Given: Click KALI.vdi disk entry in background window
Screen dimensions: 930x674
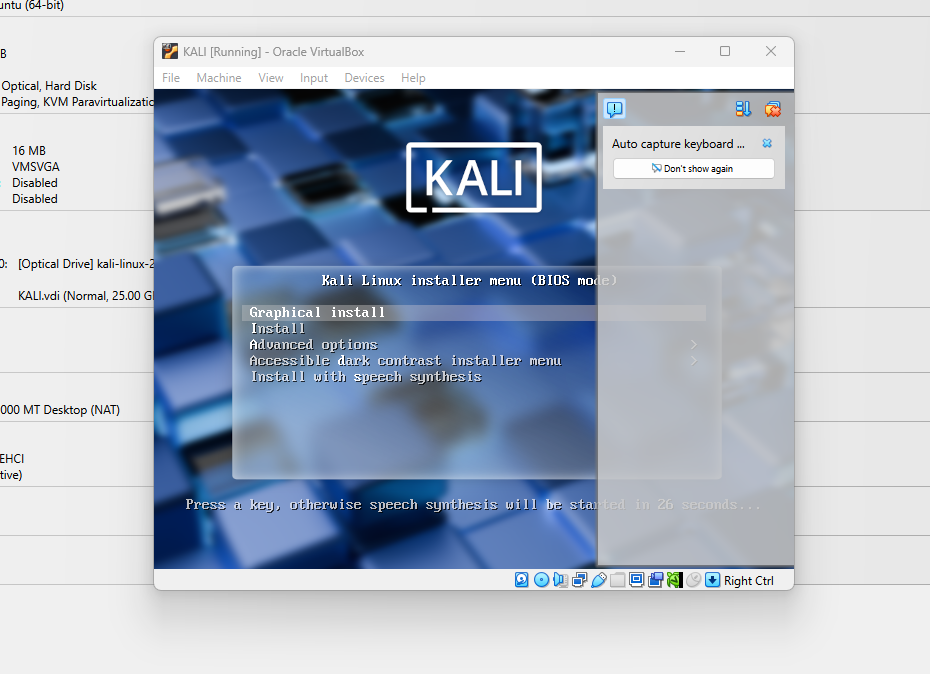Looking at the screenshot, I should point(85,295).
